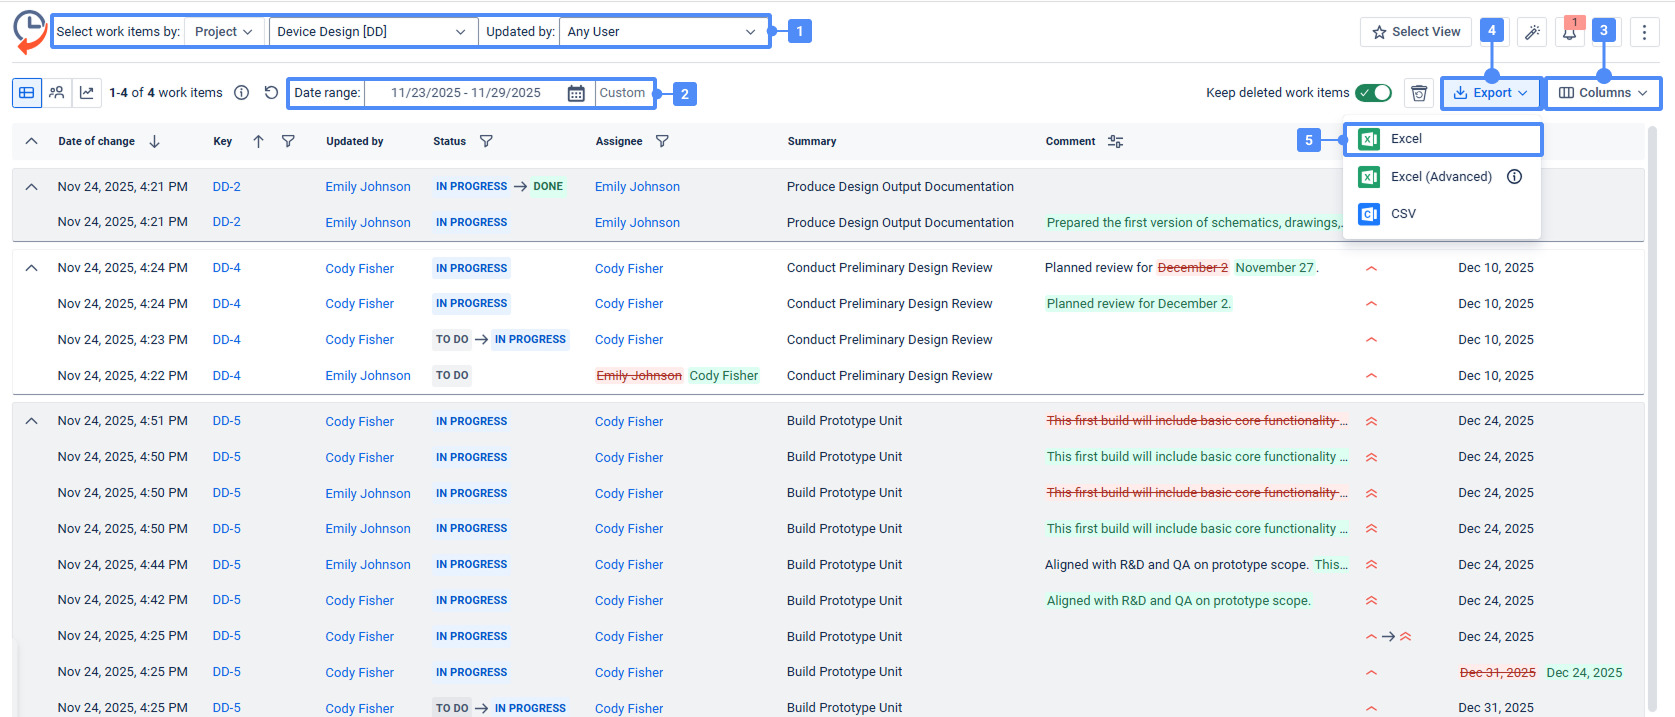Image resolution: width=1675 pixels, height=717 pixels.
Task: Click the struck-through Emily Johnson assignee
Action: [639, 376]
